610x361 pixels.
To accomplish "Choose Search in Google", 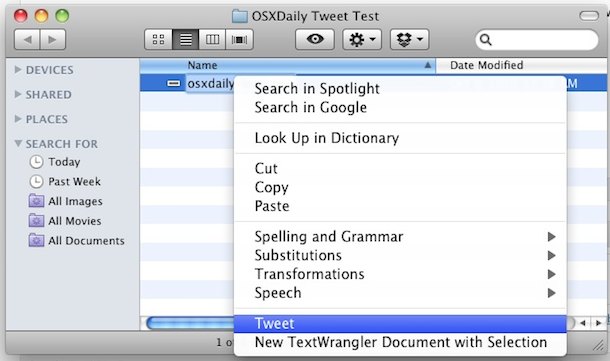I will point(400,107).
